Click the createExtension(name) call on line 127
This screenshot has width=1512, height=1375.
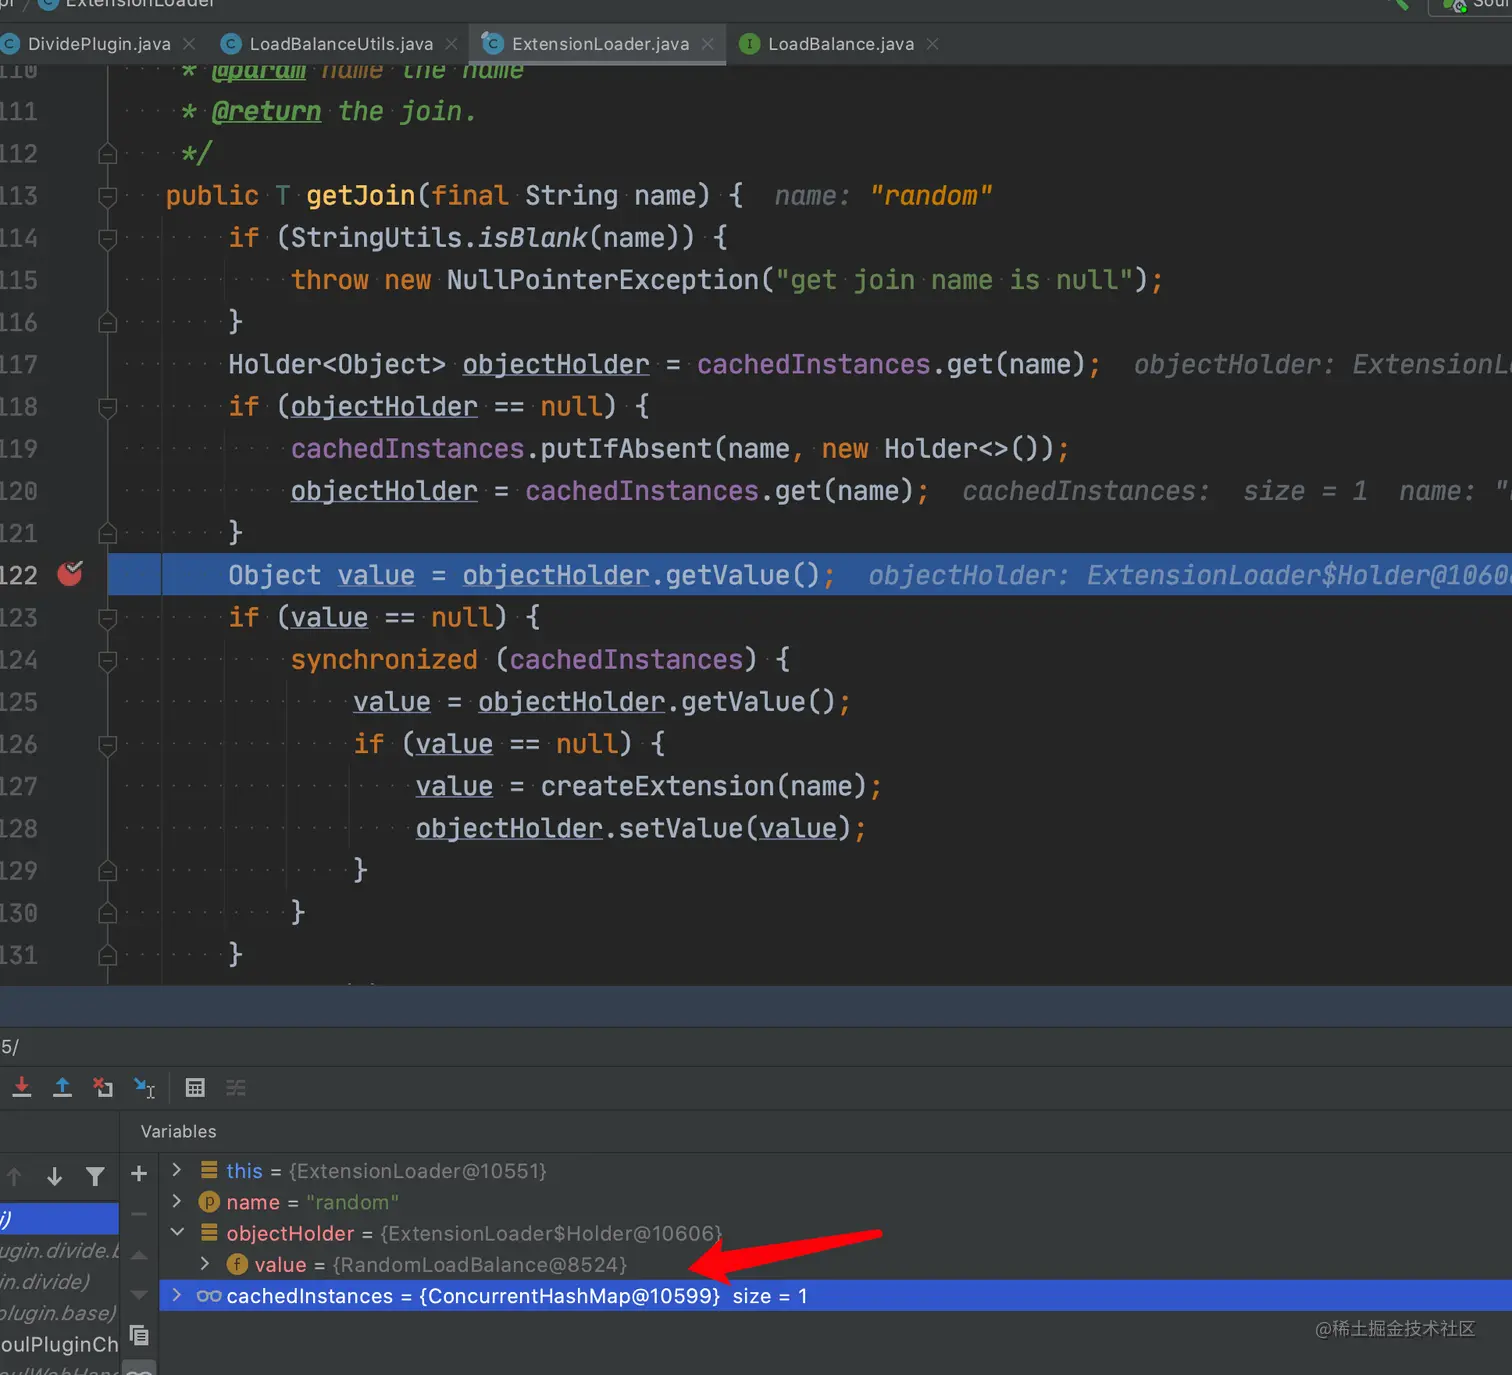click(x=703, y=786)
